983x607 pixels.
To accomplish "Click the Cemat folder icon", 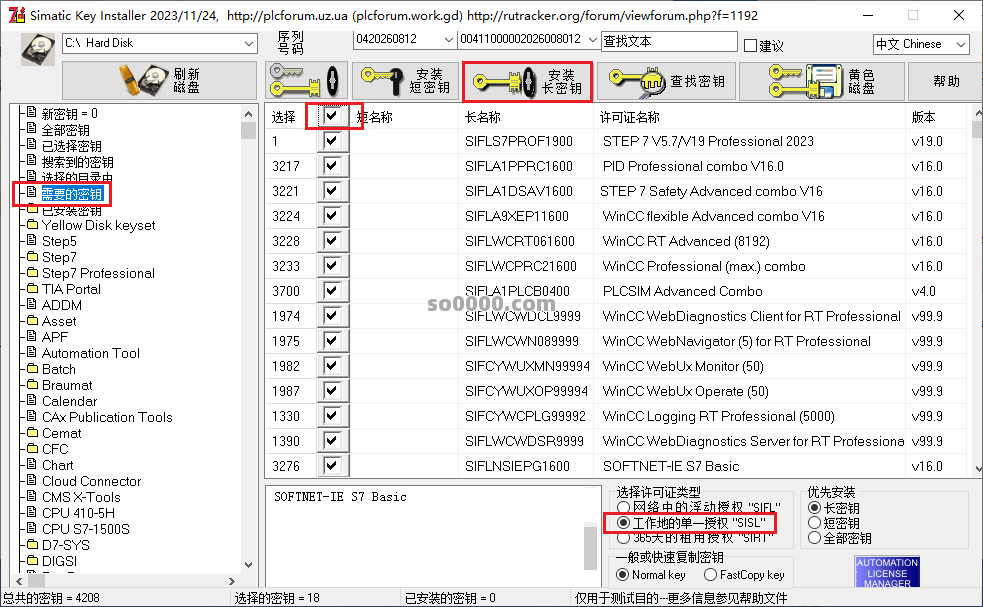I will 33,433.
